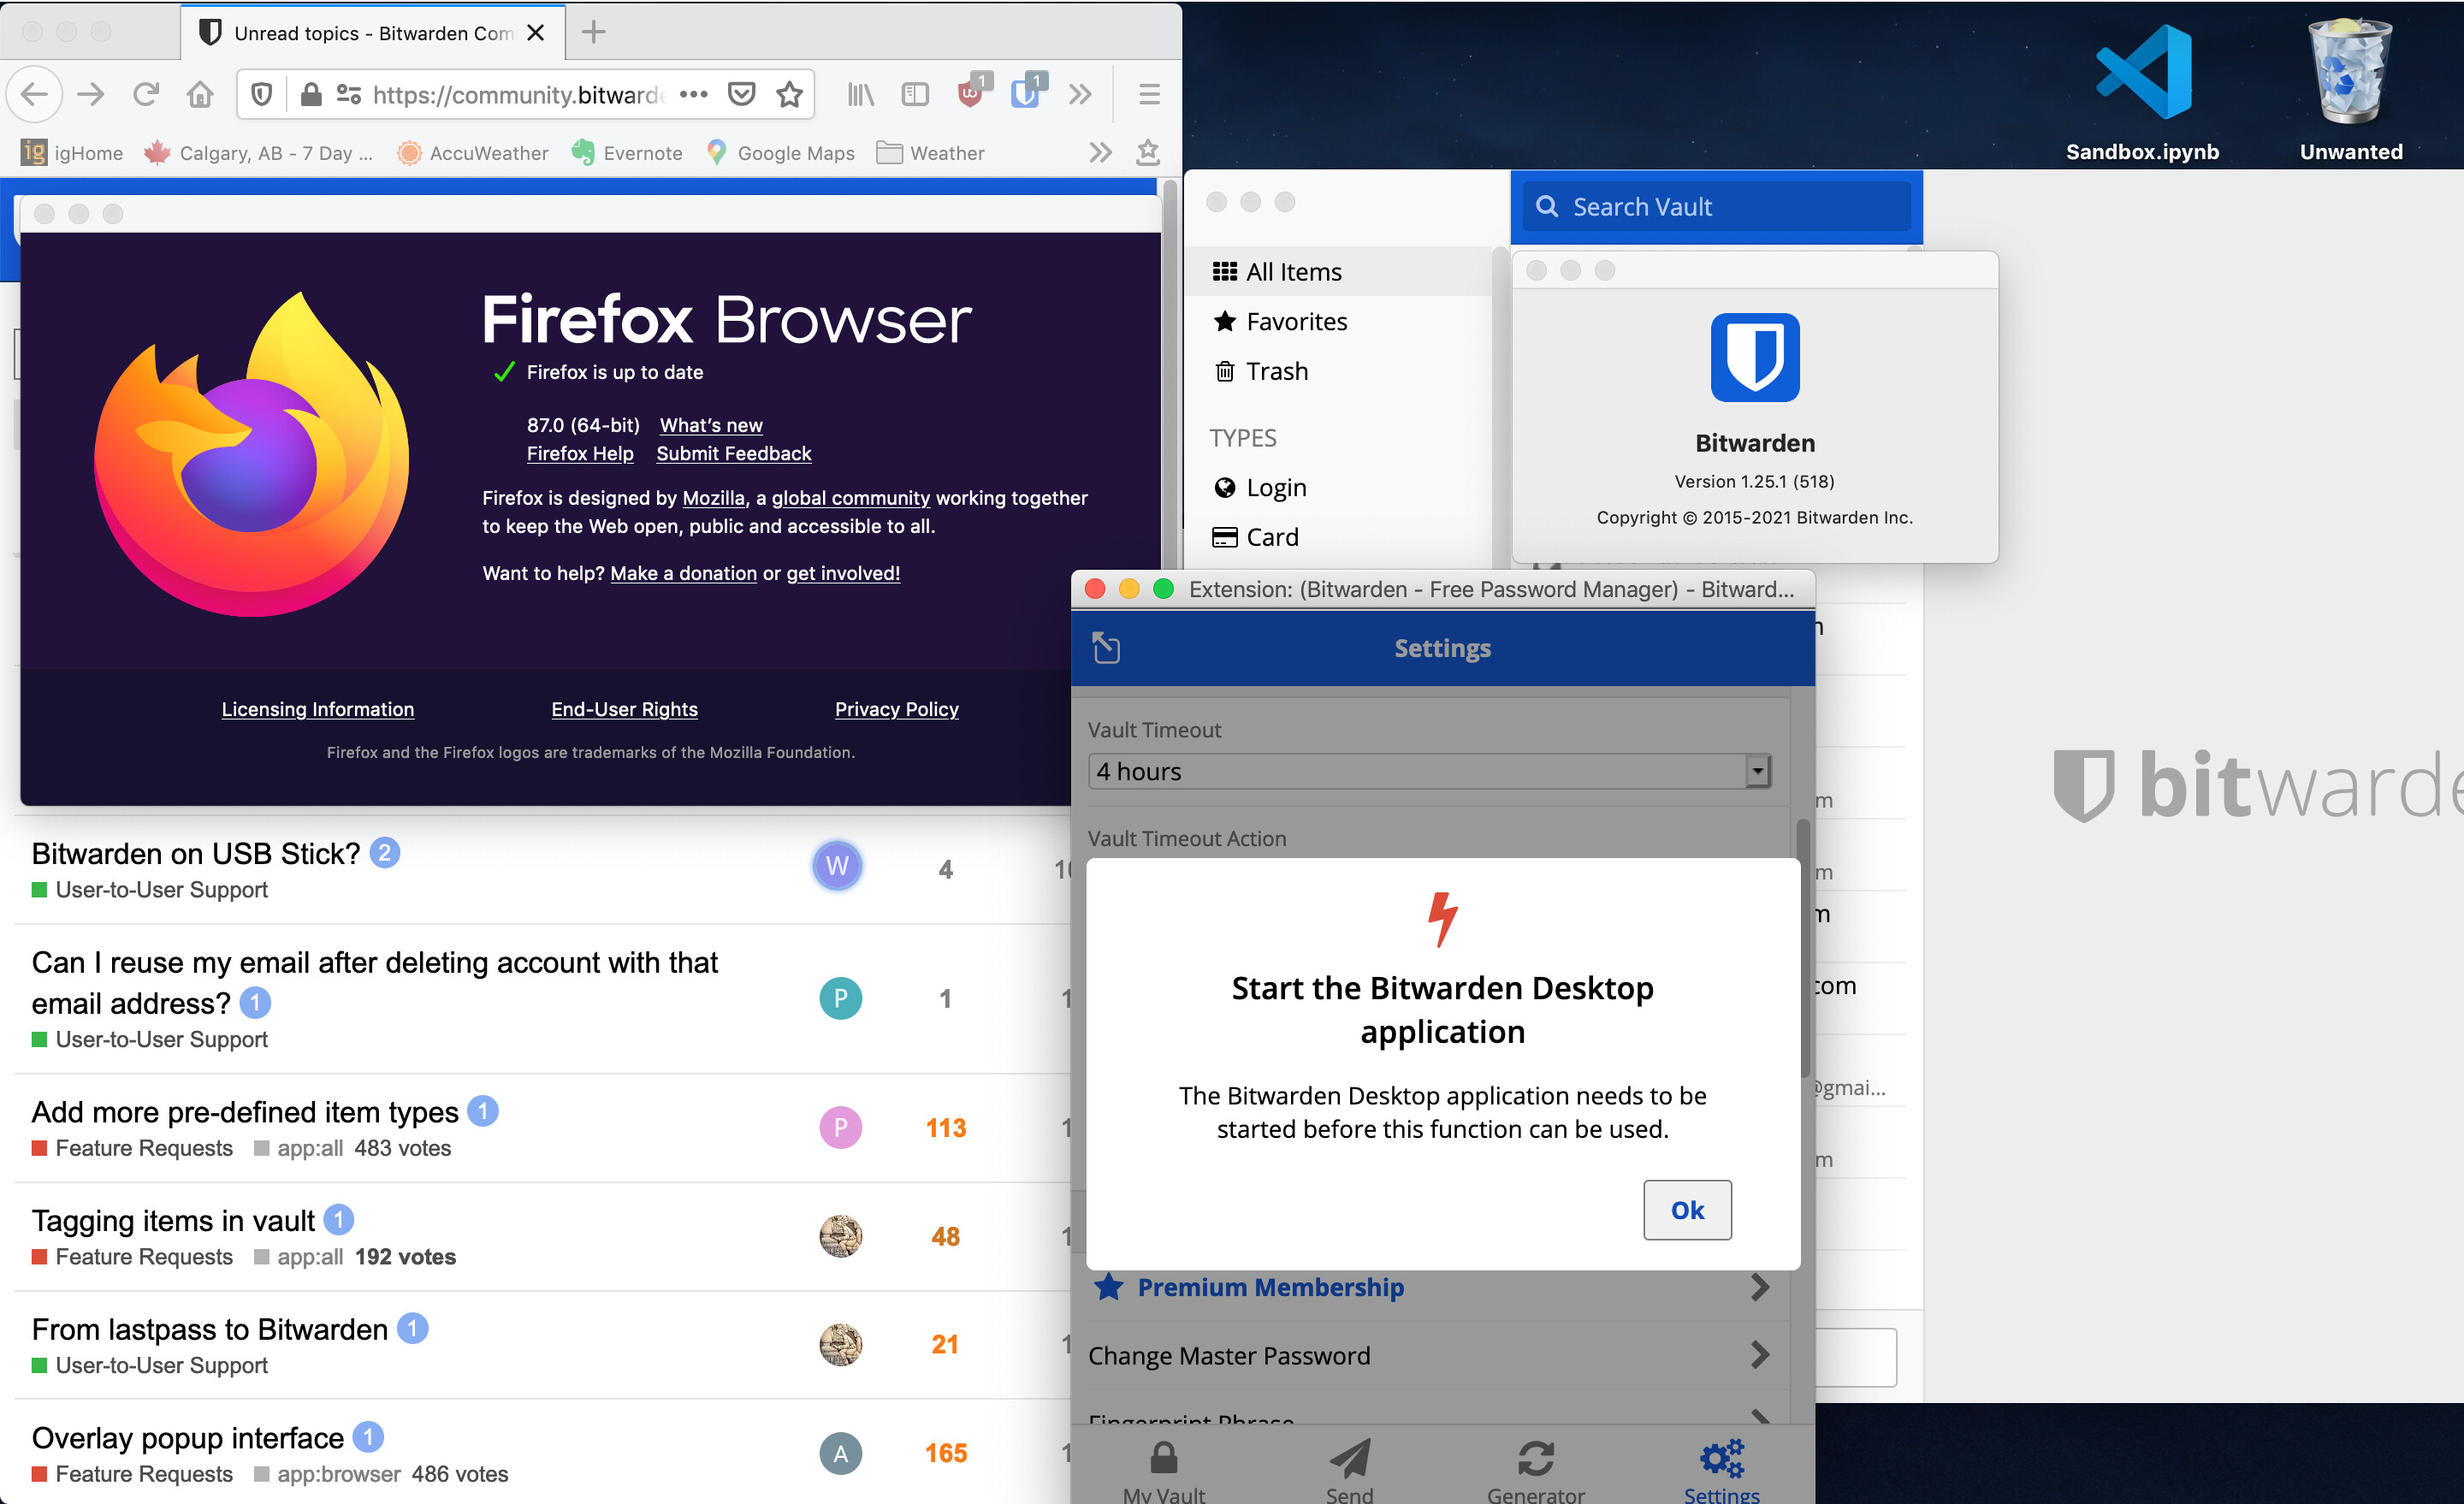The image size is (2464, 1504).
Task: Open the Bitwarden on USB Stick topic
Action: [x=196, y=853]
